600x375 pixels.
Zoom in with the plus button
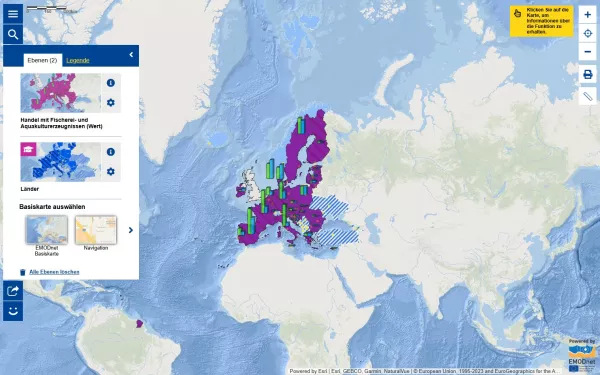tap(587, 15)
